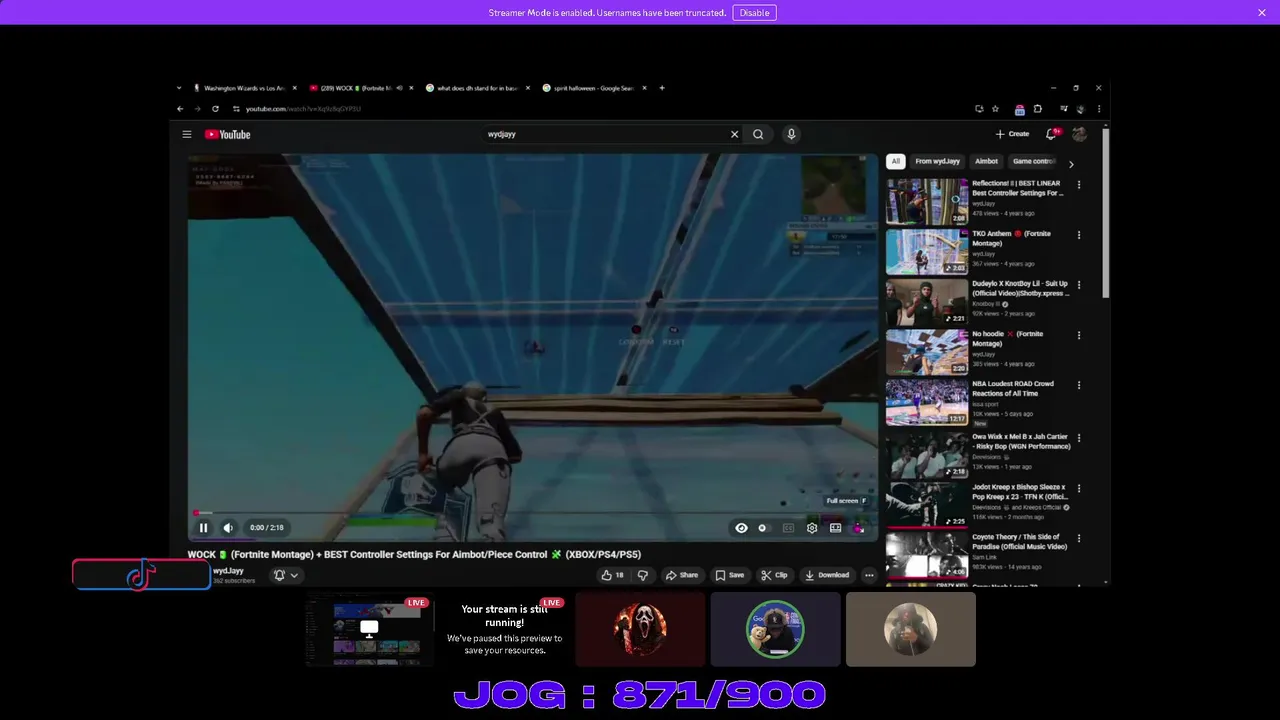This screenshot has height=720, width=1280.
Task: Click in the video progress bar
Action: coord(532,513)
